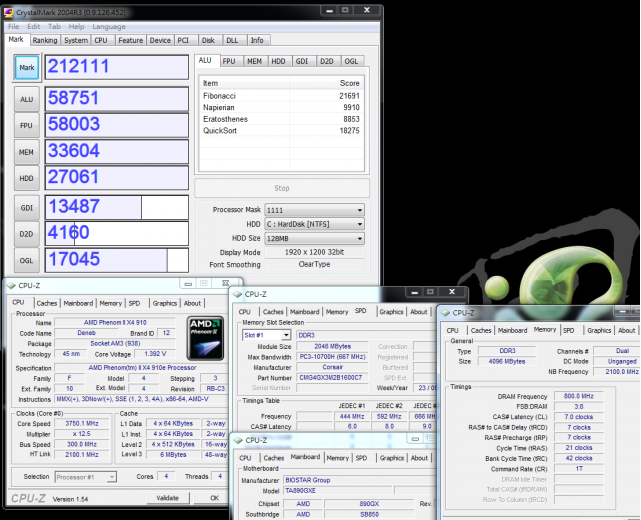Open the File menu in CrystalMark

pos(13,27)
